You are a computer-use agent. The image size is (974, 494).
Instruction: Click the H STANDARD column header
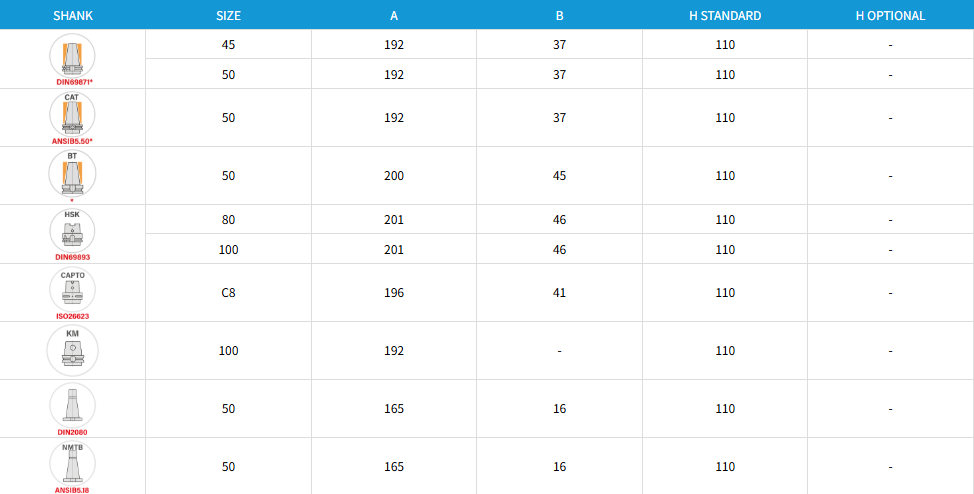click(725, 16)
